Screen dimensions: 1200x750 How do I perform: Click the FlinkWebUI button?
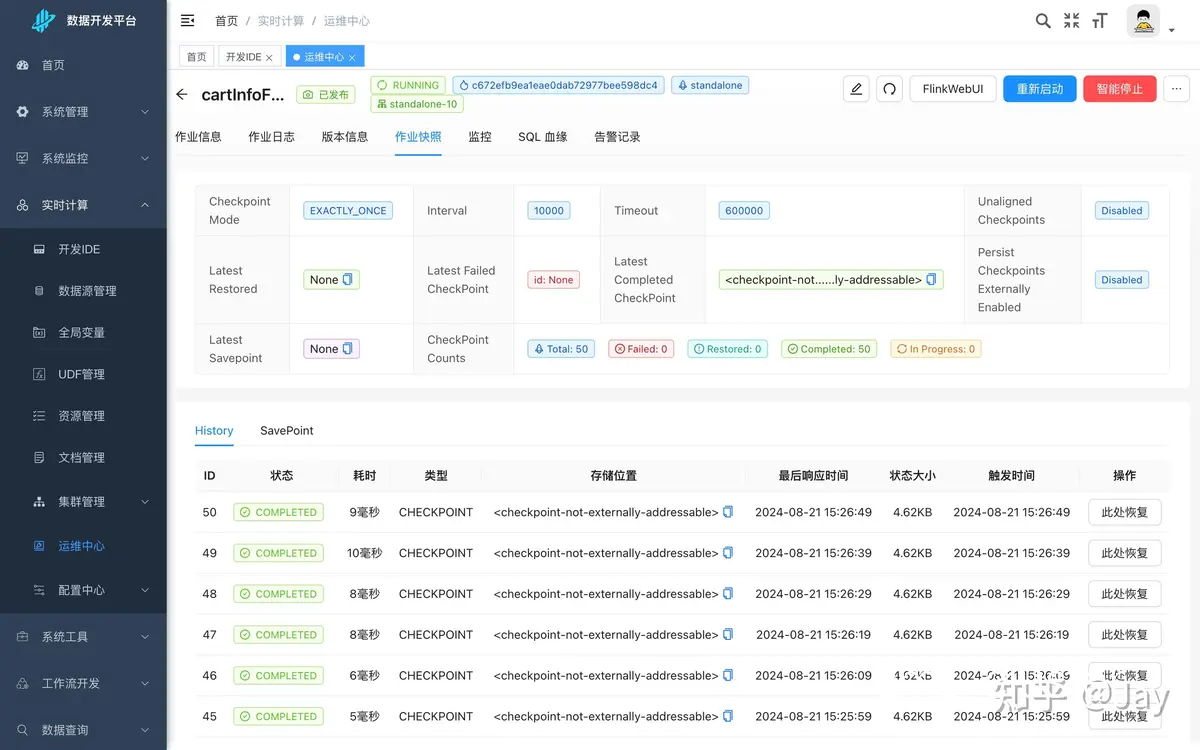click(x=952, y=89)
